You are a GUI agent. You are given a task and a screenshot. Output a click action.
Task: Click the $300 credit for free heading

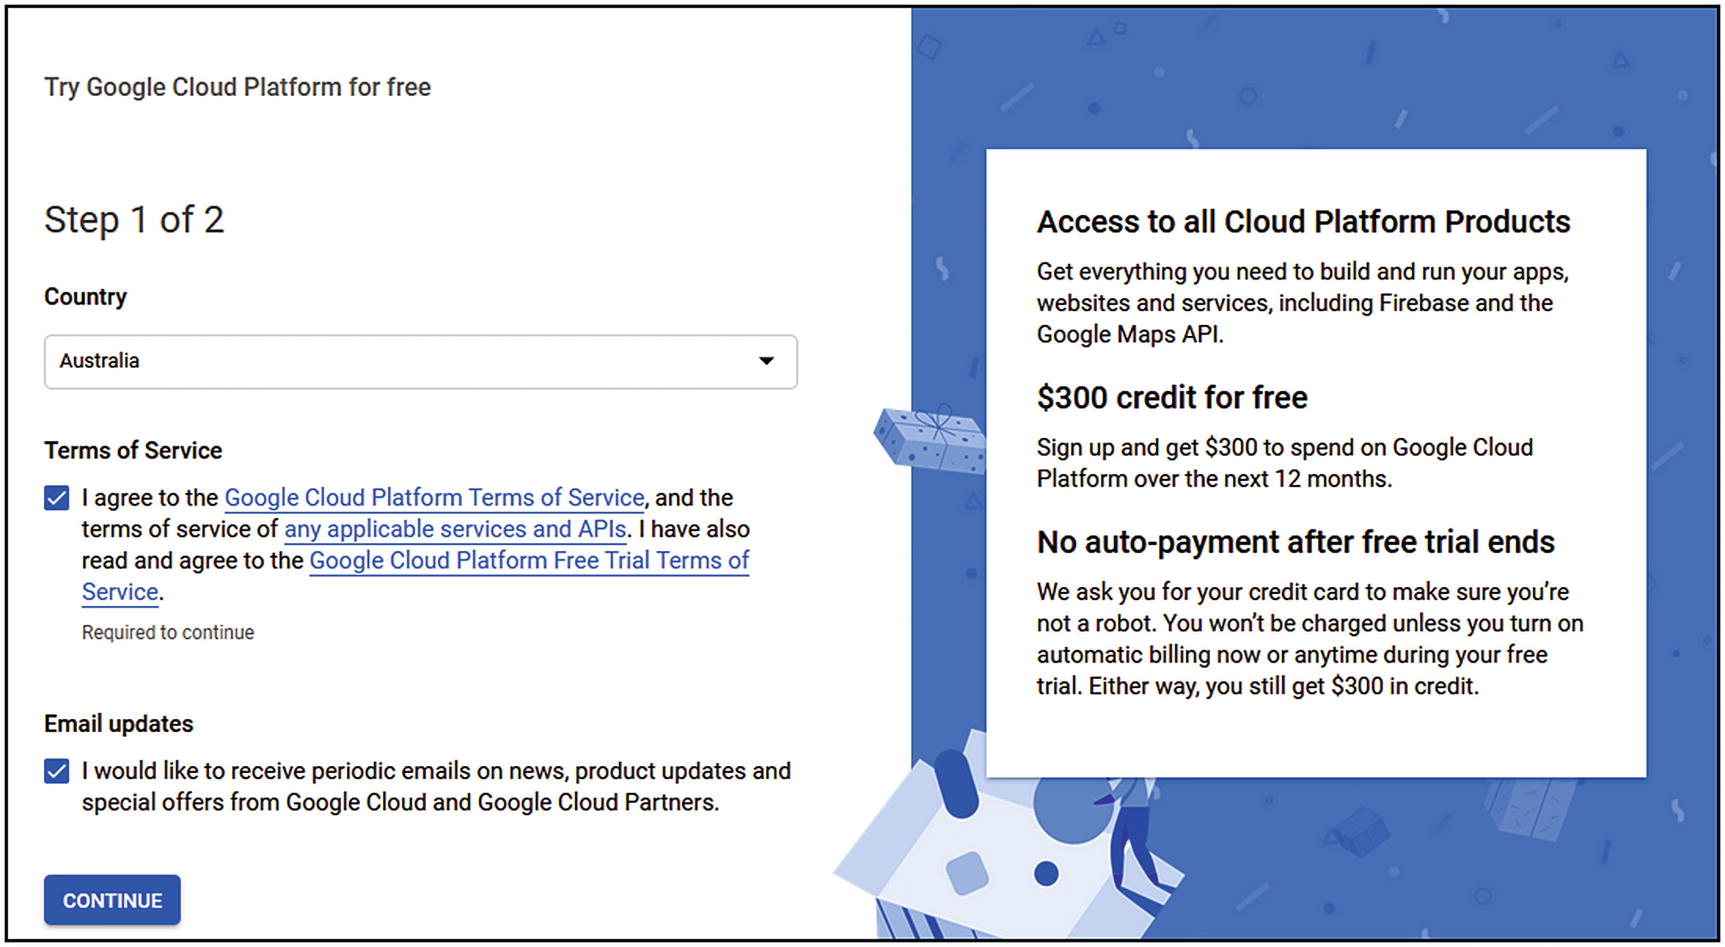click(x=1172, y=398)
